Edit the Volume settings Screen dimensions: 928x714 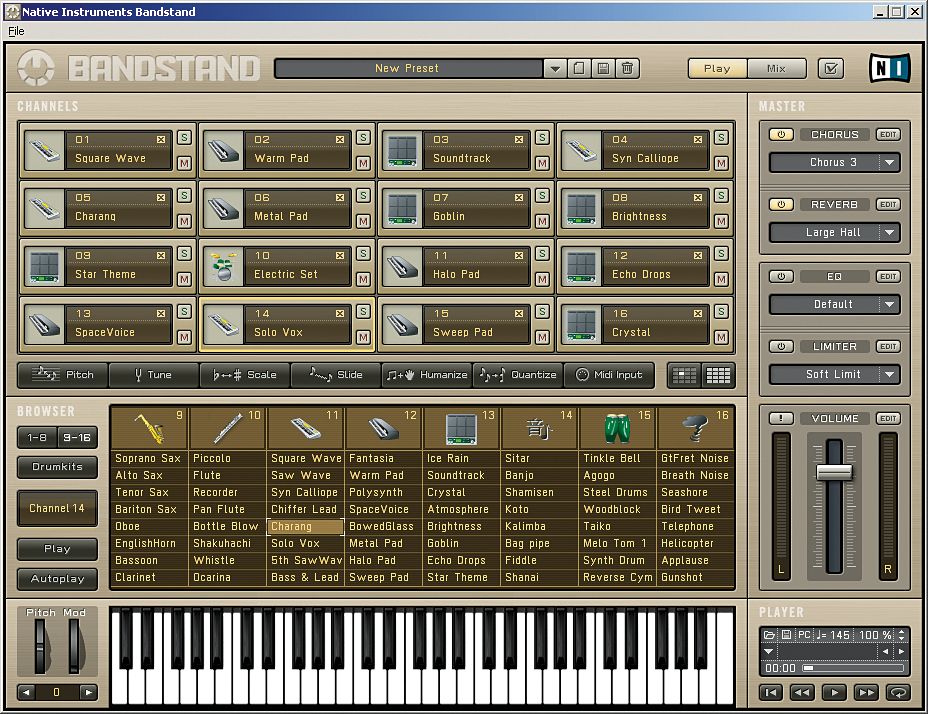(888, 419)
